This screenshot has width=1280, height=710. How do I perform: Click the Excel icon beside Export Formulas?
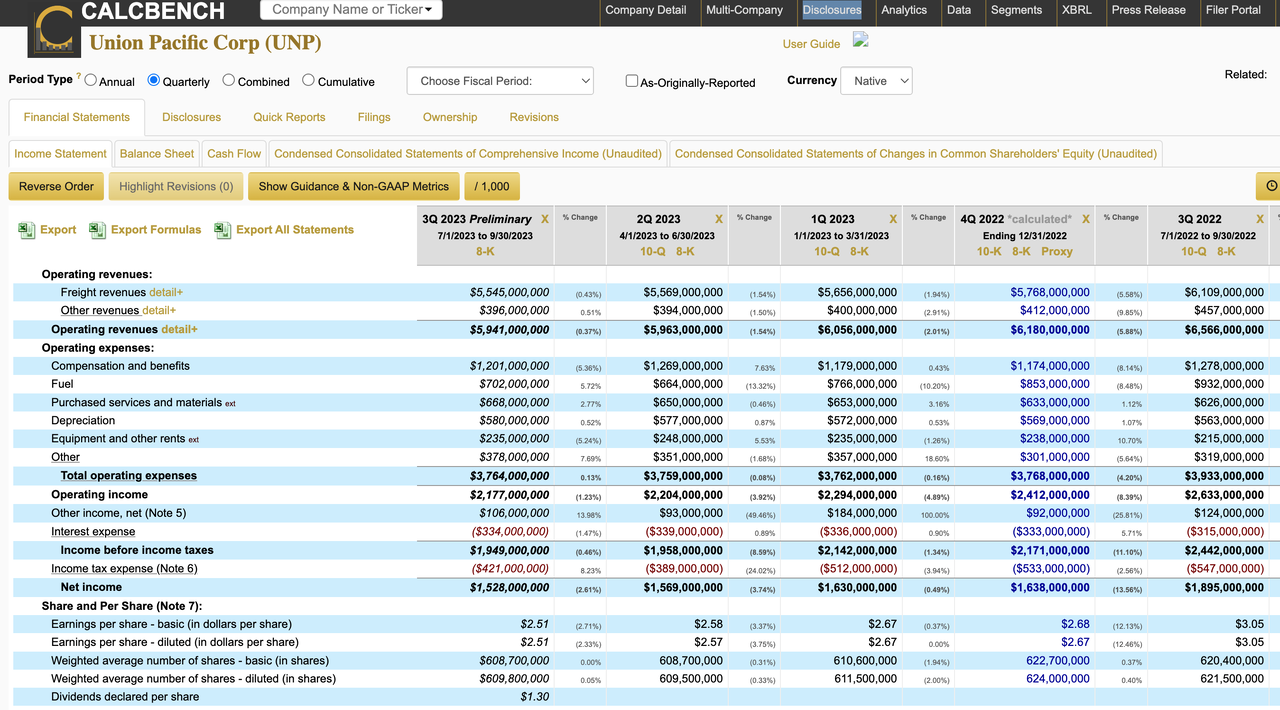click(97, 230)
